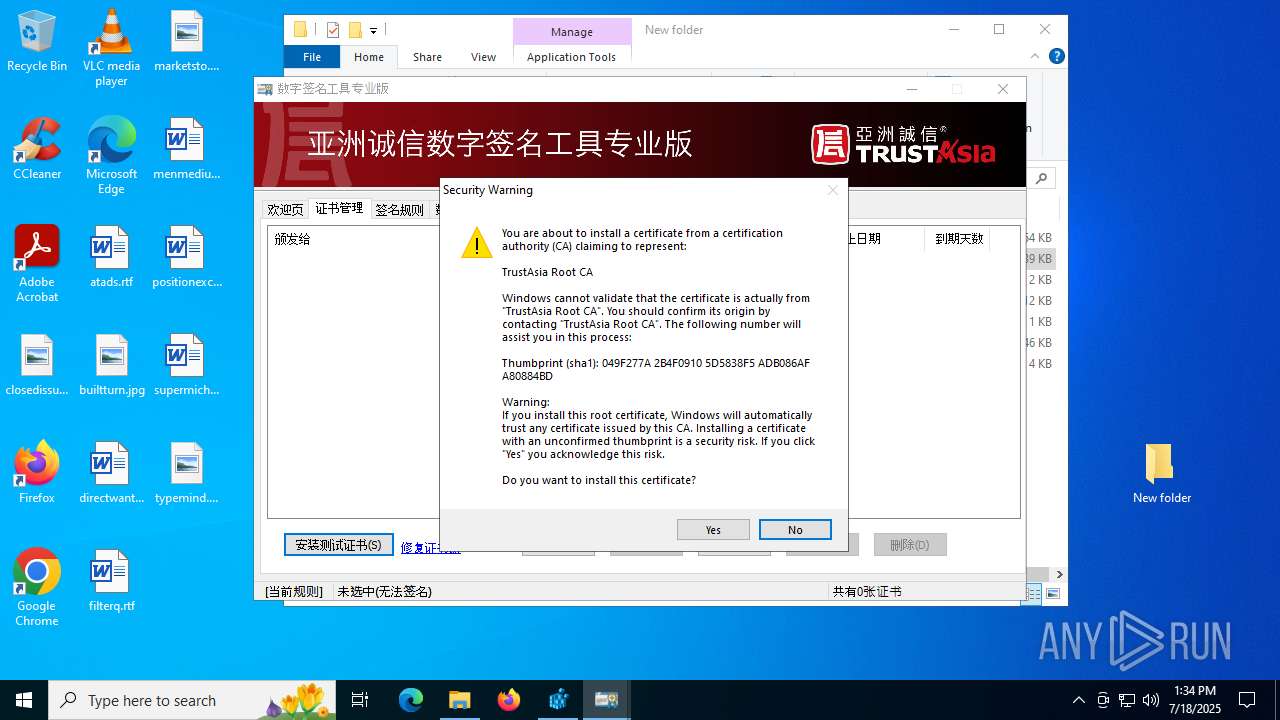Click the Manage contextual tab in Explorer

(x=572, y=32)
